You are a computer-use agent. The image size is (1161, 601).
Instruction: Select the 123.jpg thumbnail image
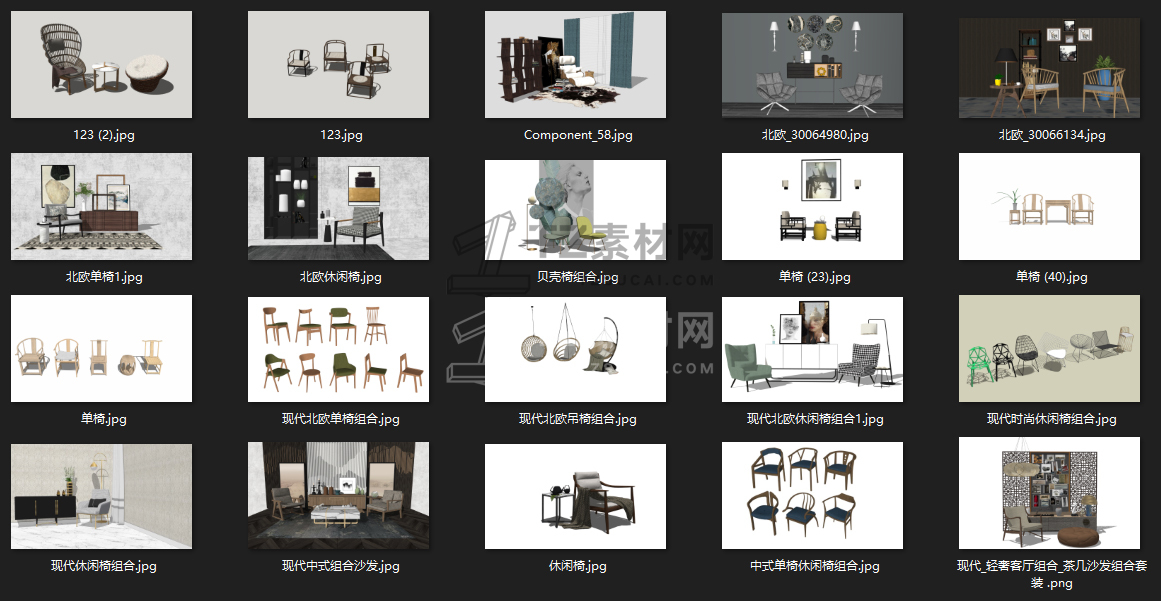tap(338, 64)
